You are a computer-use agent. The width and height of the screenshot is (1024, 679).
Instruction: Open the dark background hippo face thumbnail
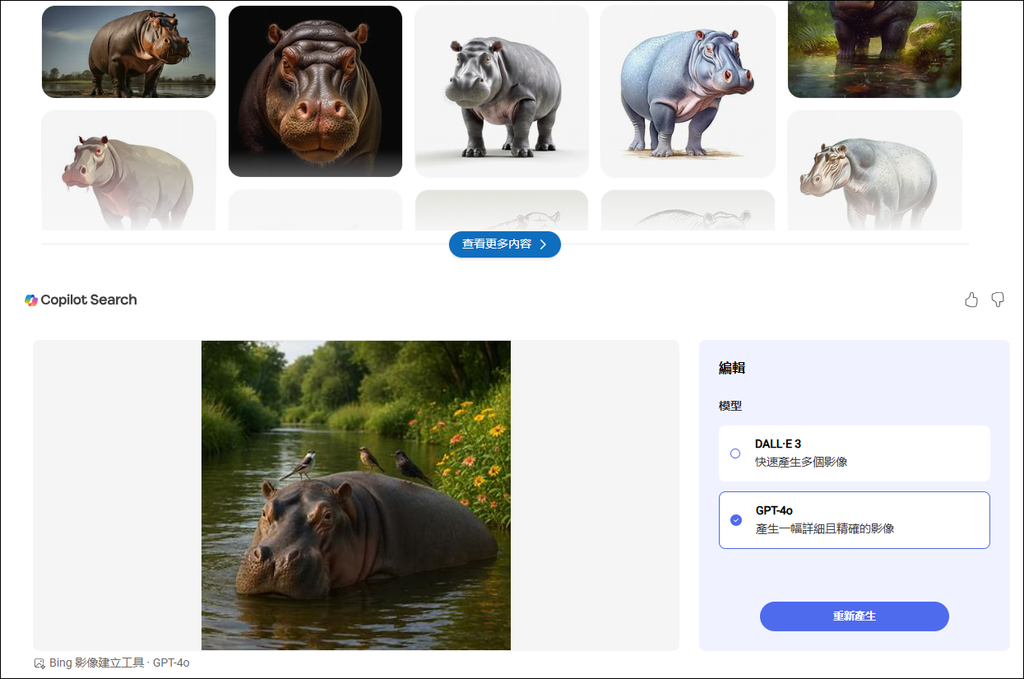[315, 91]
